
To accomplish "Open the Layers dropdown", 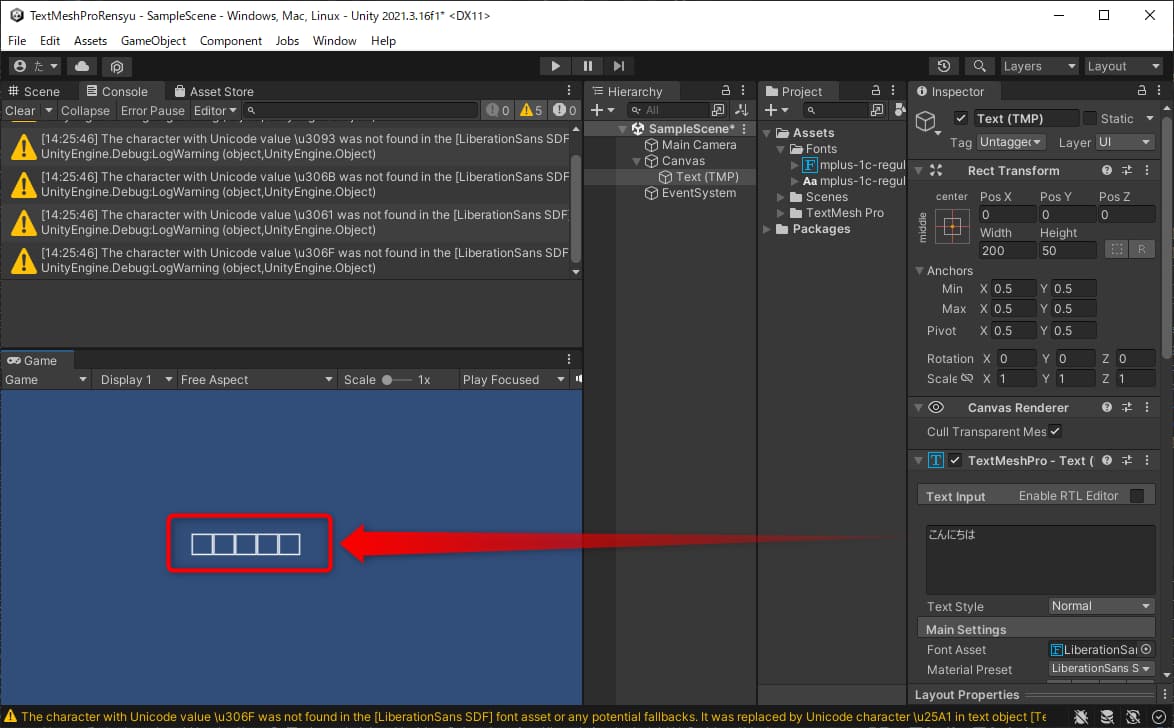I will 1038,66.
